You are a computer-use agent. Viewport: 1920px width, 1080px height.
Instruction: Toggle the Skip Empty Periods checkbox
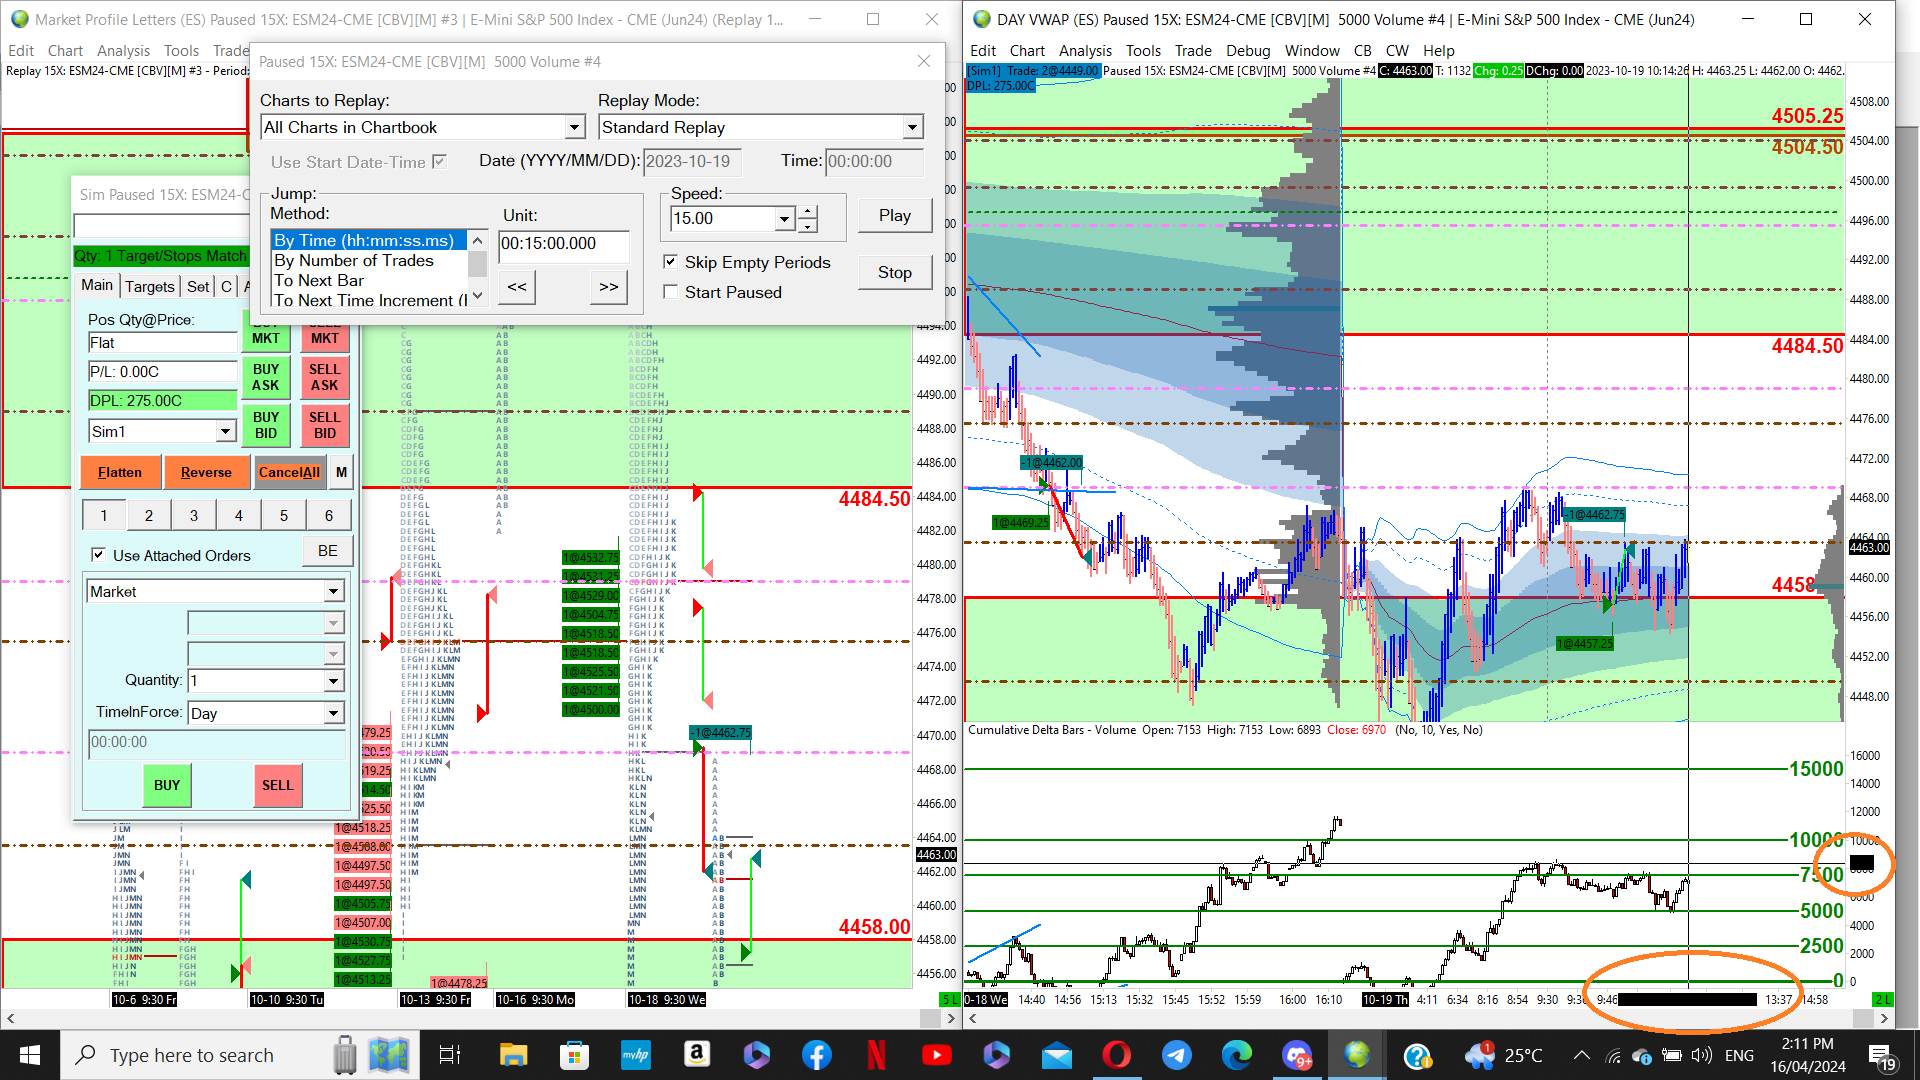click(671, 262)
